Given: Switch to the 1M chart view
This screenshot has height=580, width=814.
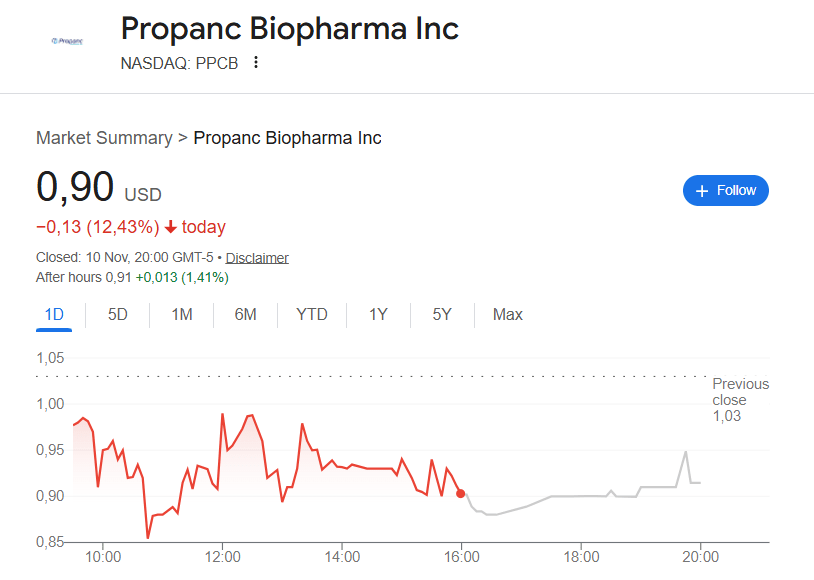Looking at the screenshot, I should pos(181,314).
